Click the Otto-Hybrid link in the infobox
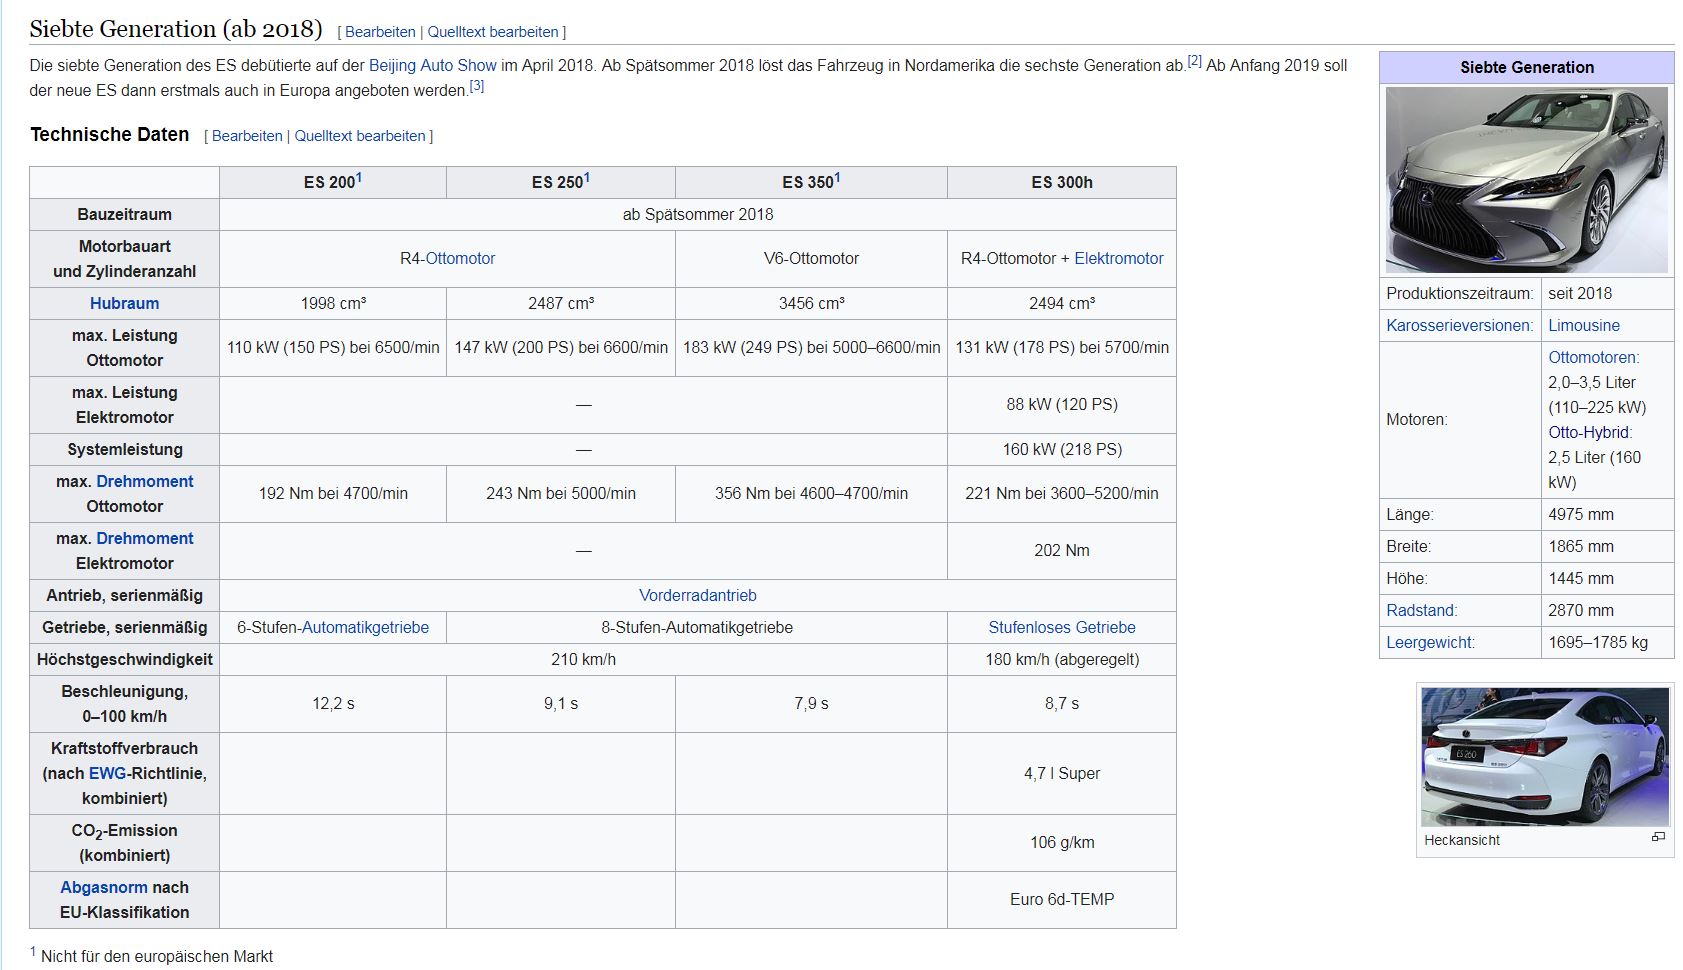Viewport: 1683px width, 970px height. (1589, 432)
